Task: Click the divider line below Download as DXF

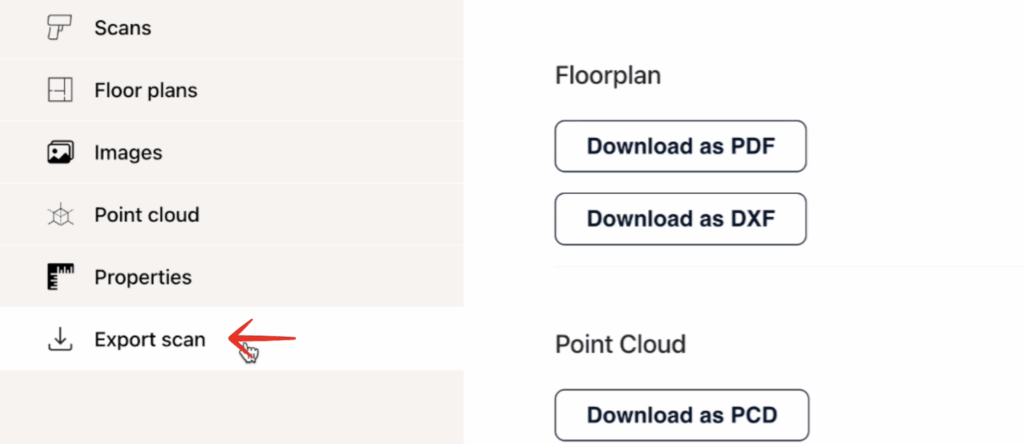Action: pyautogui.click(x=780, y=267)
